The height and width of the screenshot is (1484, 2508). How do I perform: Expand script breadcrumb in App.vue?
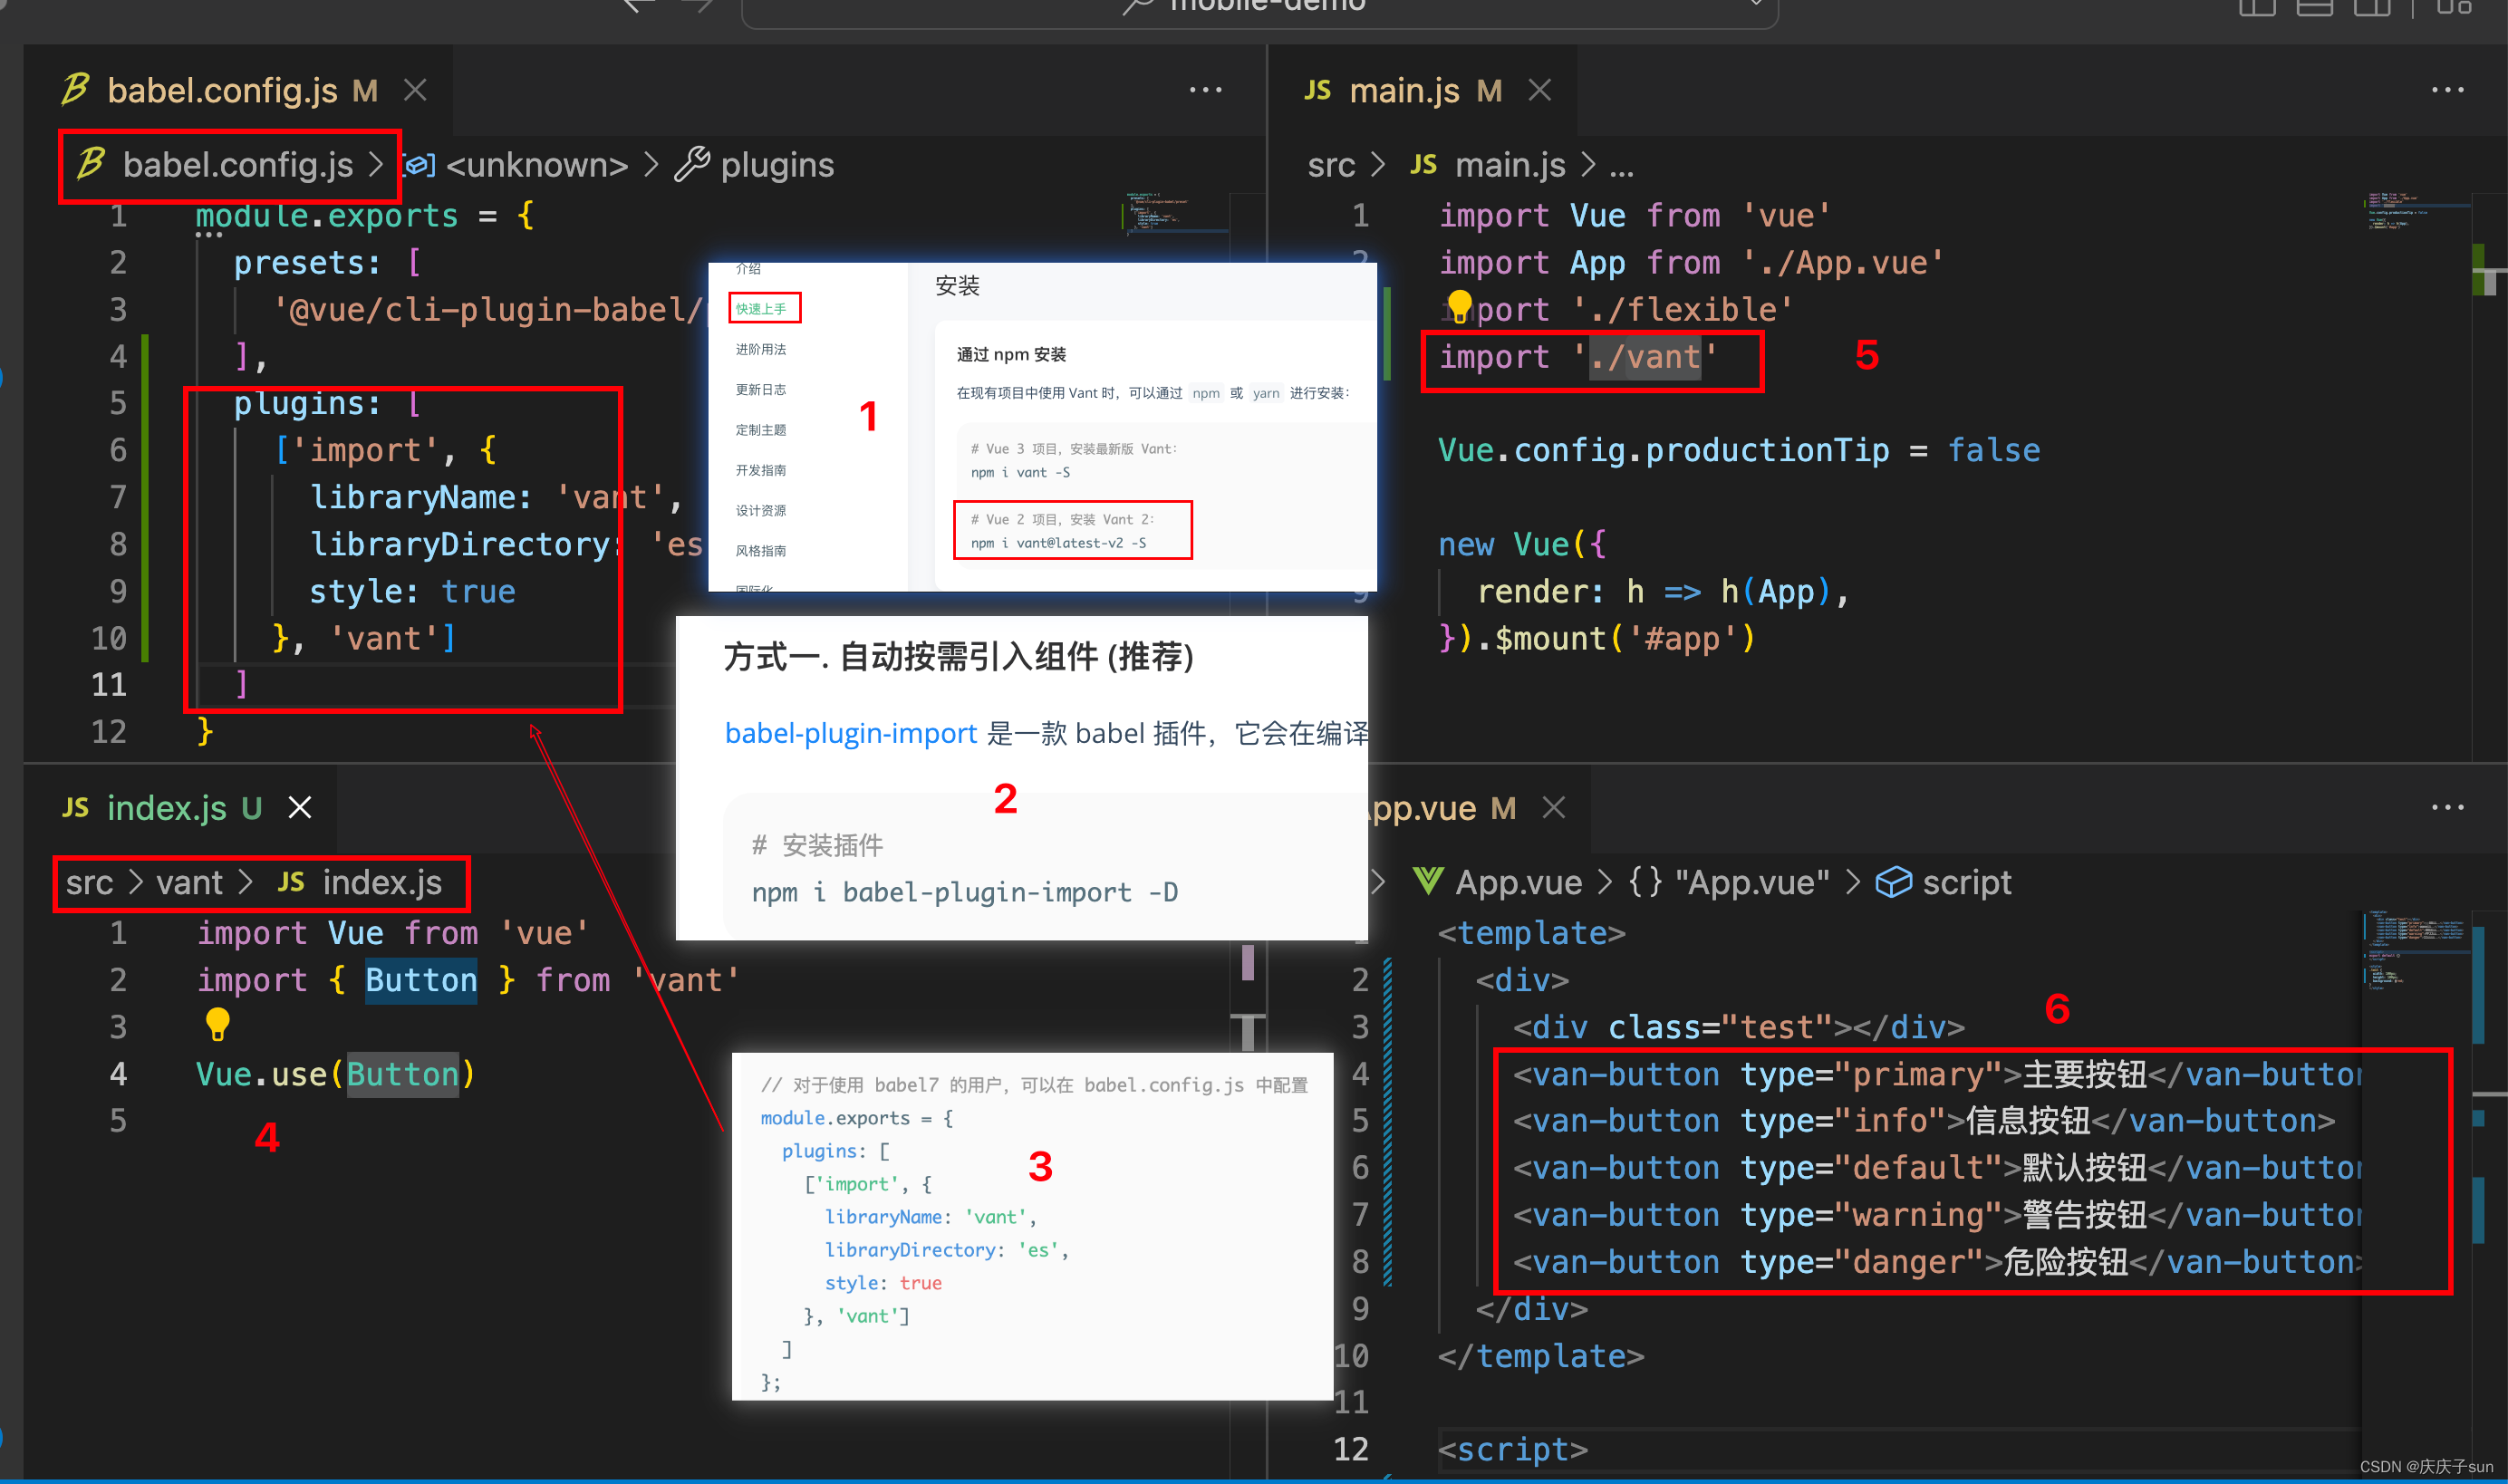coord(1966,882)
